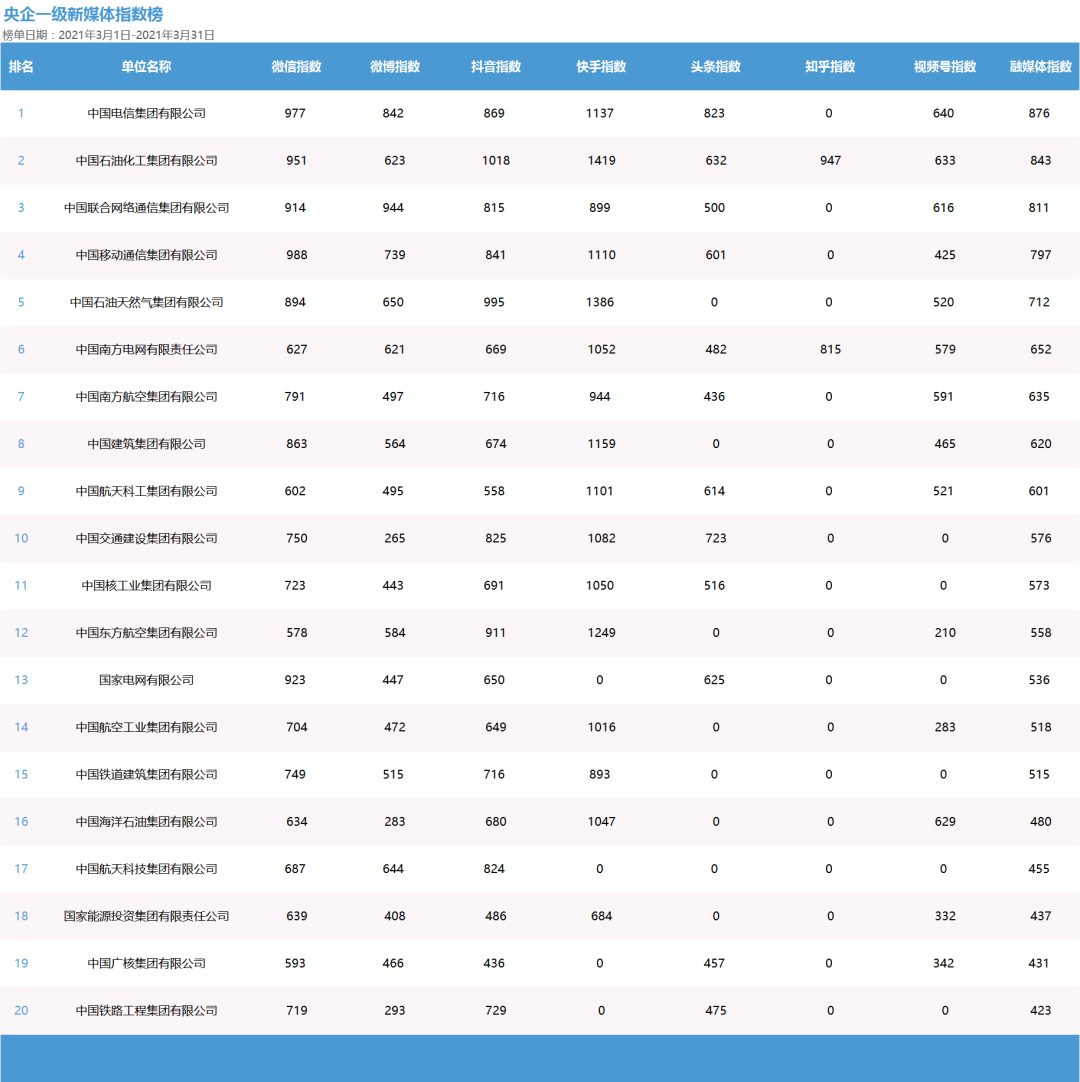Select 国家电网有限公司 row name
The width and height of the screenshot is (1080, 1082).
tap(146, 680)
